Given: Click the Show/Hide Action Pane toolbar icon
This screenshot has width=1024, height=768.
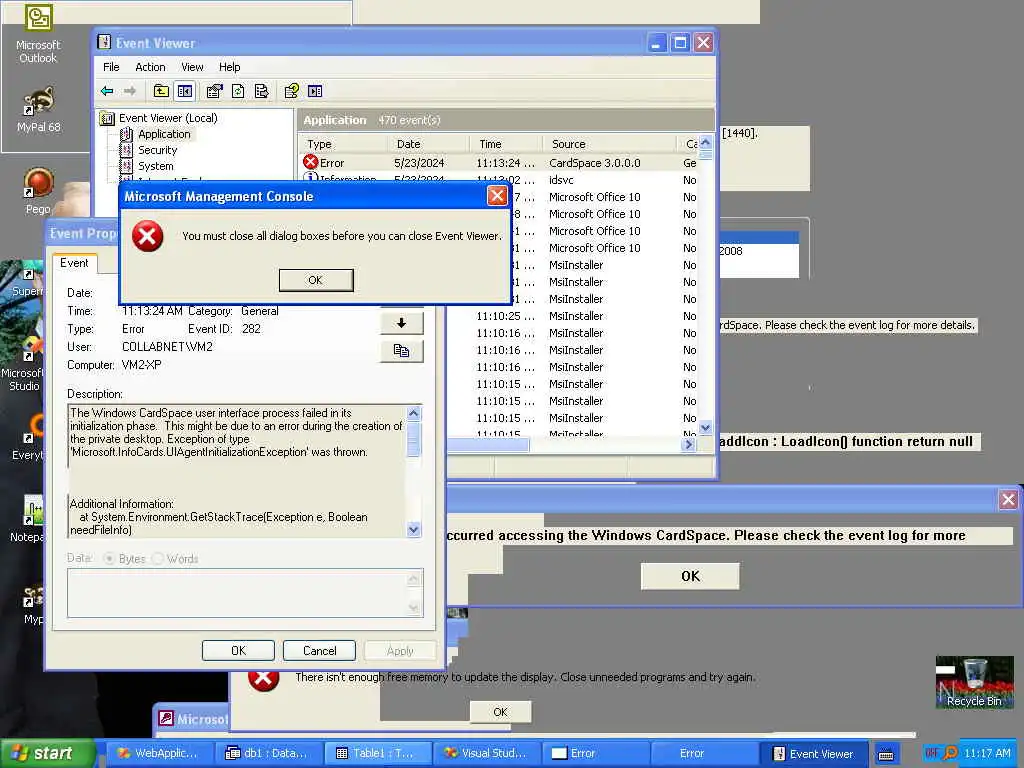Looking at the screenshot, I should pos(315,91).
